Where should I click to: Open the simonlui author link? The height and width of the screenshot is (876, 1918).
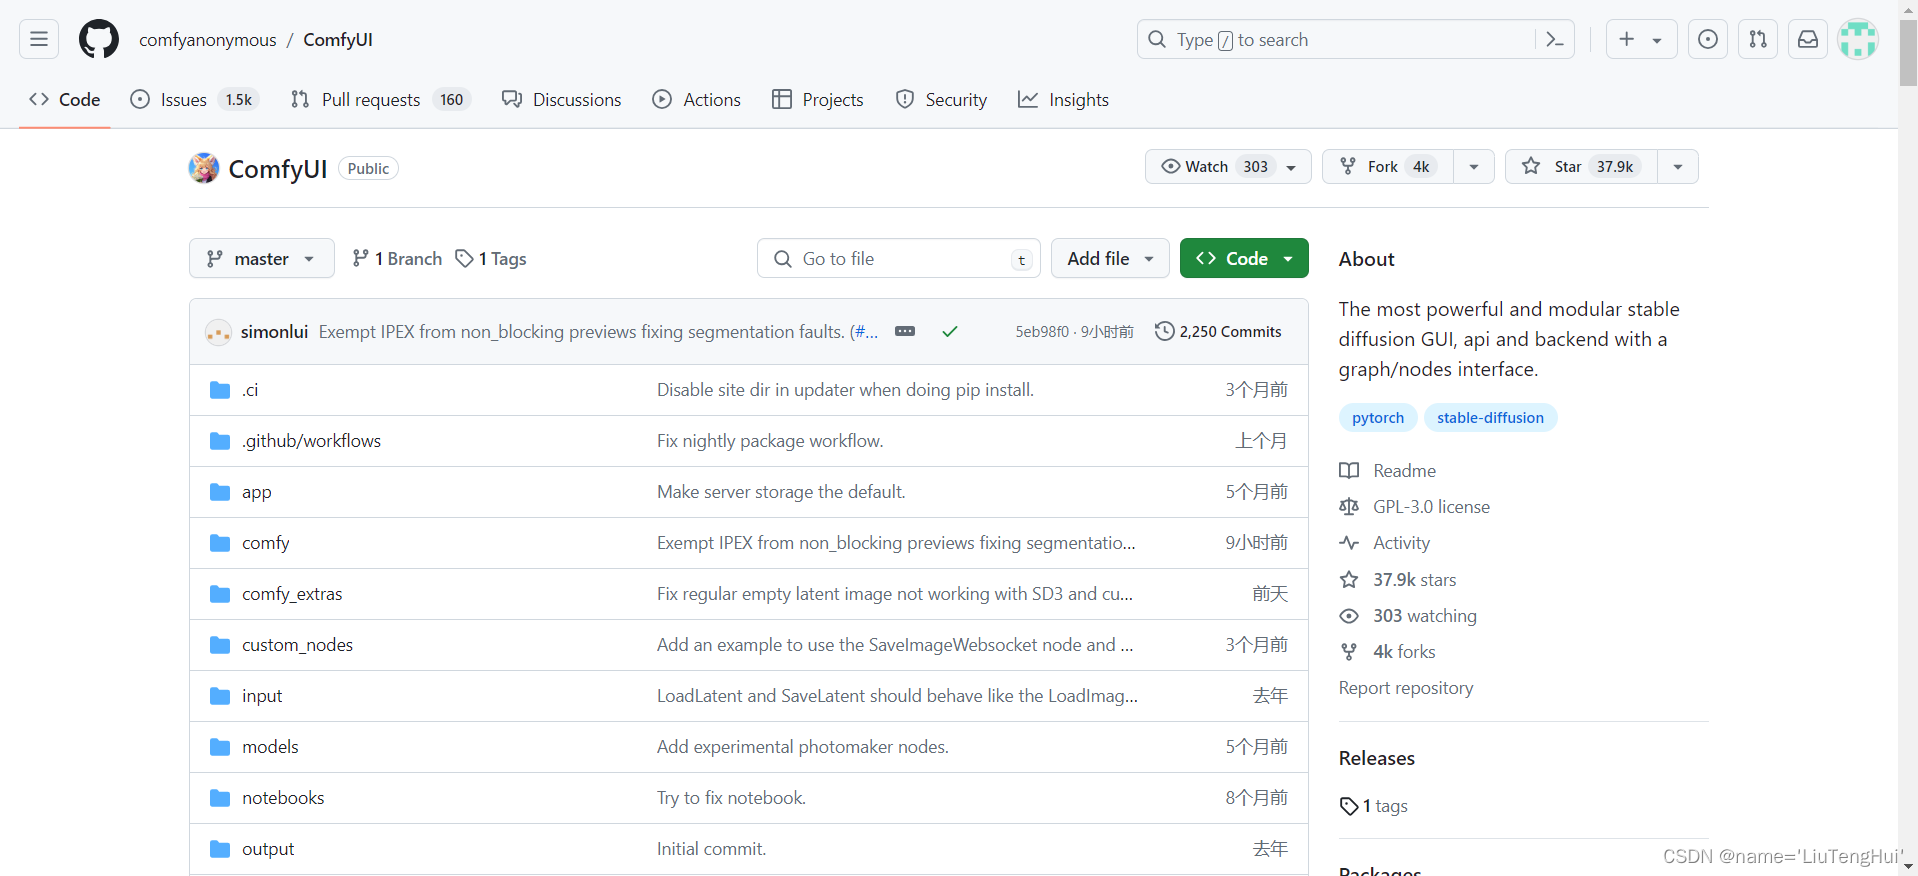274,332
